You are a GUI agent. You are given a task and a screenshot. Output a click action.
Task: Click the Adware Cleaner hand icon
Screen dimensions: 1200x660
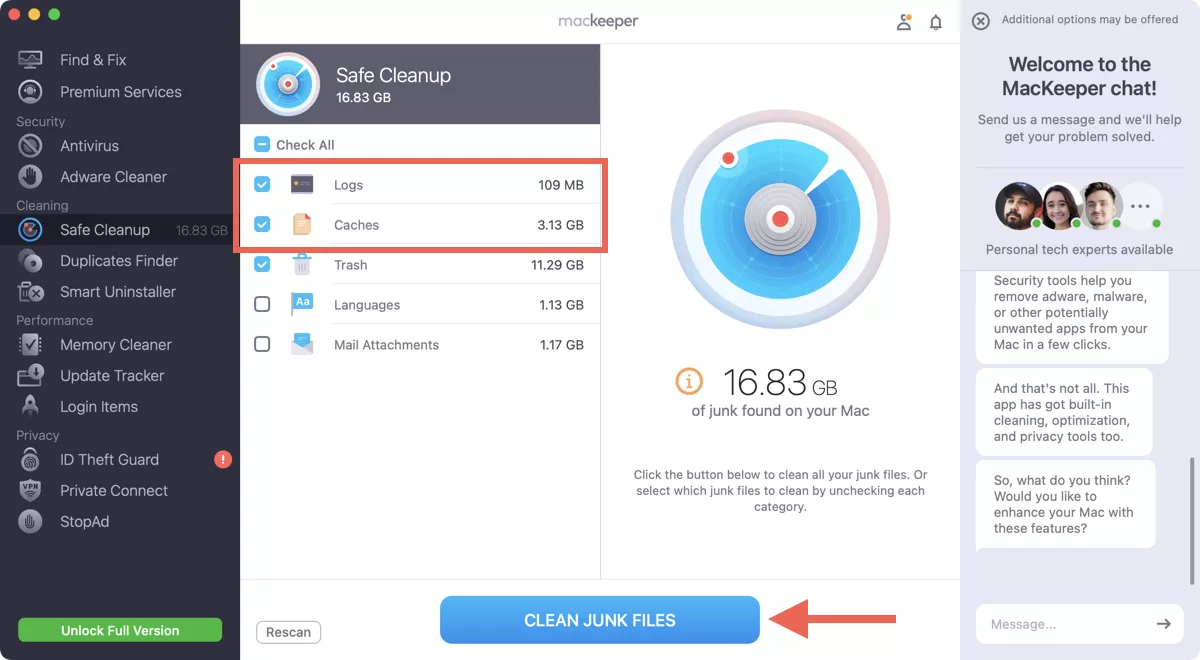(31, 177)
